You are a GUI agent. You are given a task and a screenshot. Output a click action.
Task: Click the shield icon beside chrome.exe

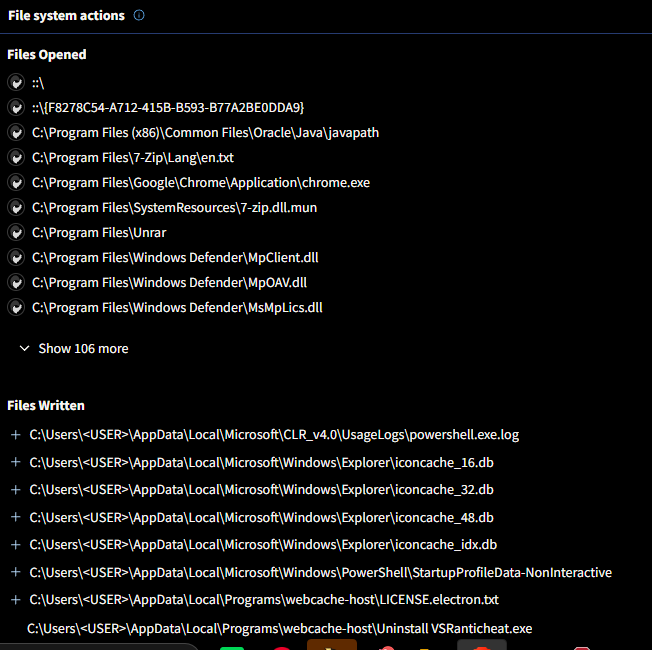coord(16,182)
